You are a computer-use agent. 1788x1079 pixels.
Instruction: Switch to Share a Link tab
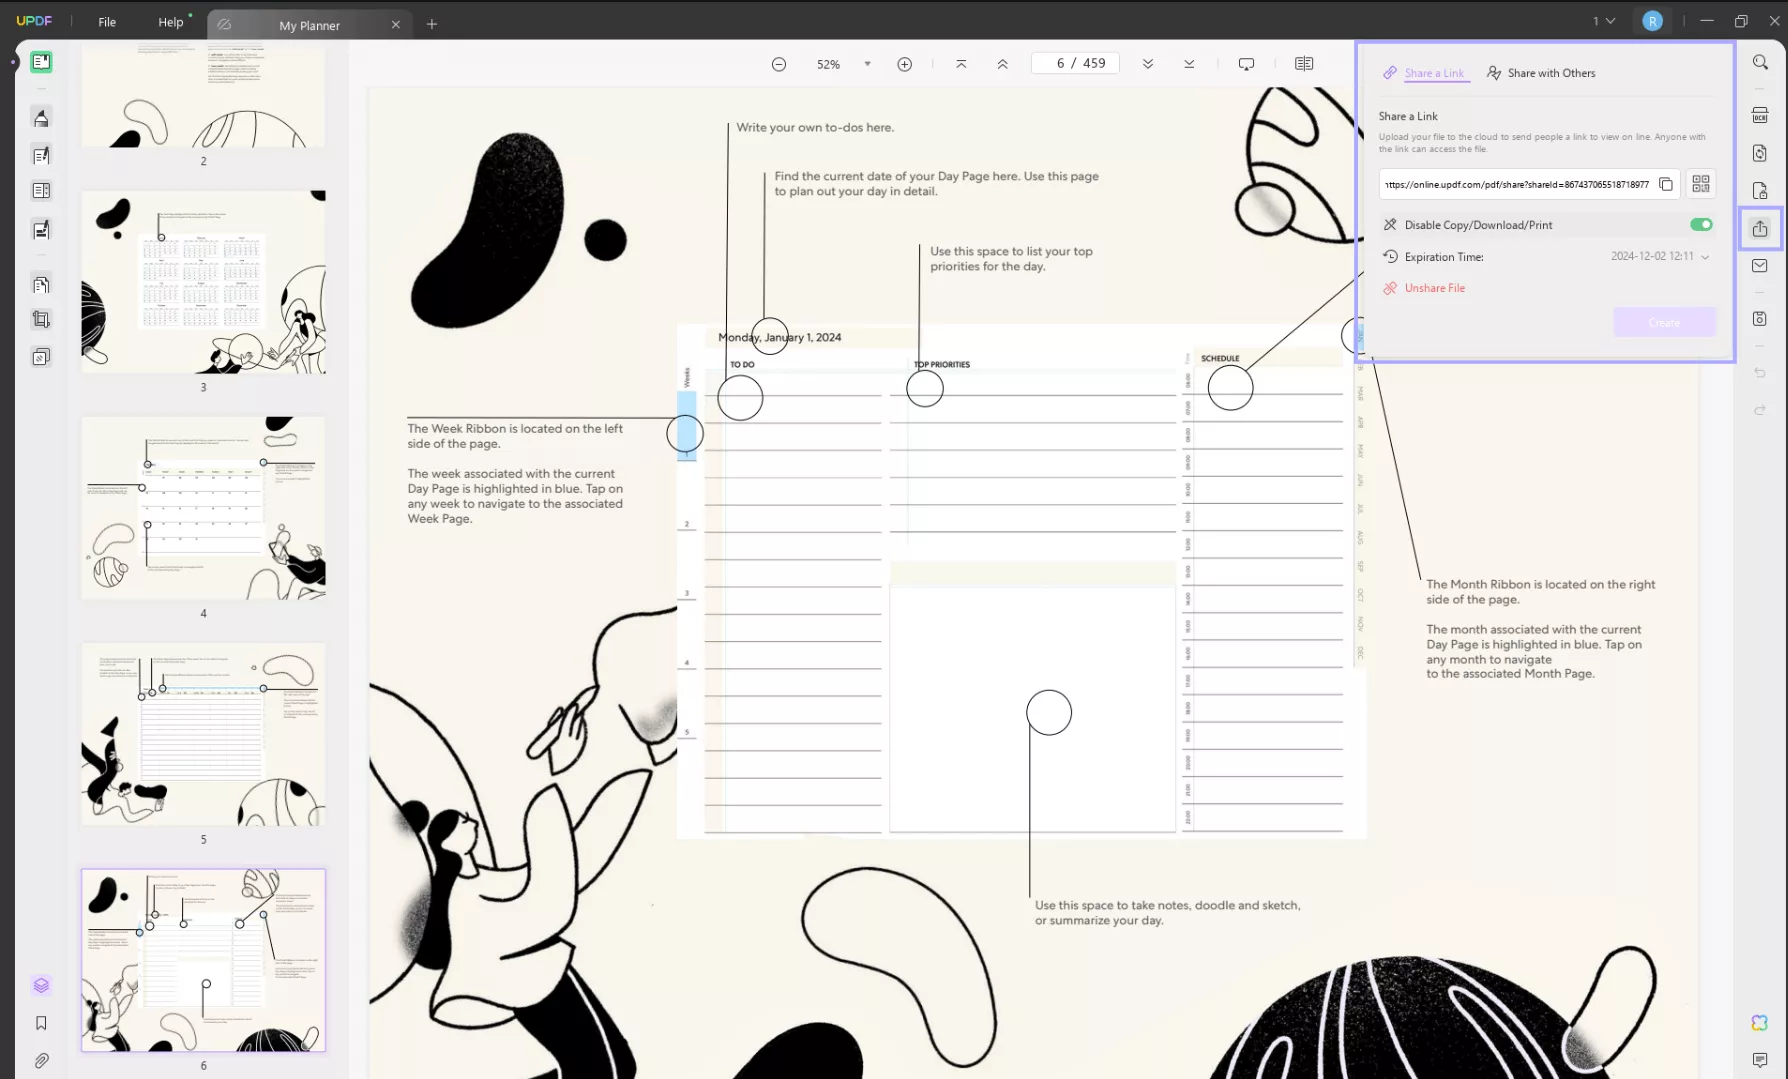1424,73
